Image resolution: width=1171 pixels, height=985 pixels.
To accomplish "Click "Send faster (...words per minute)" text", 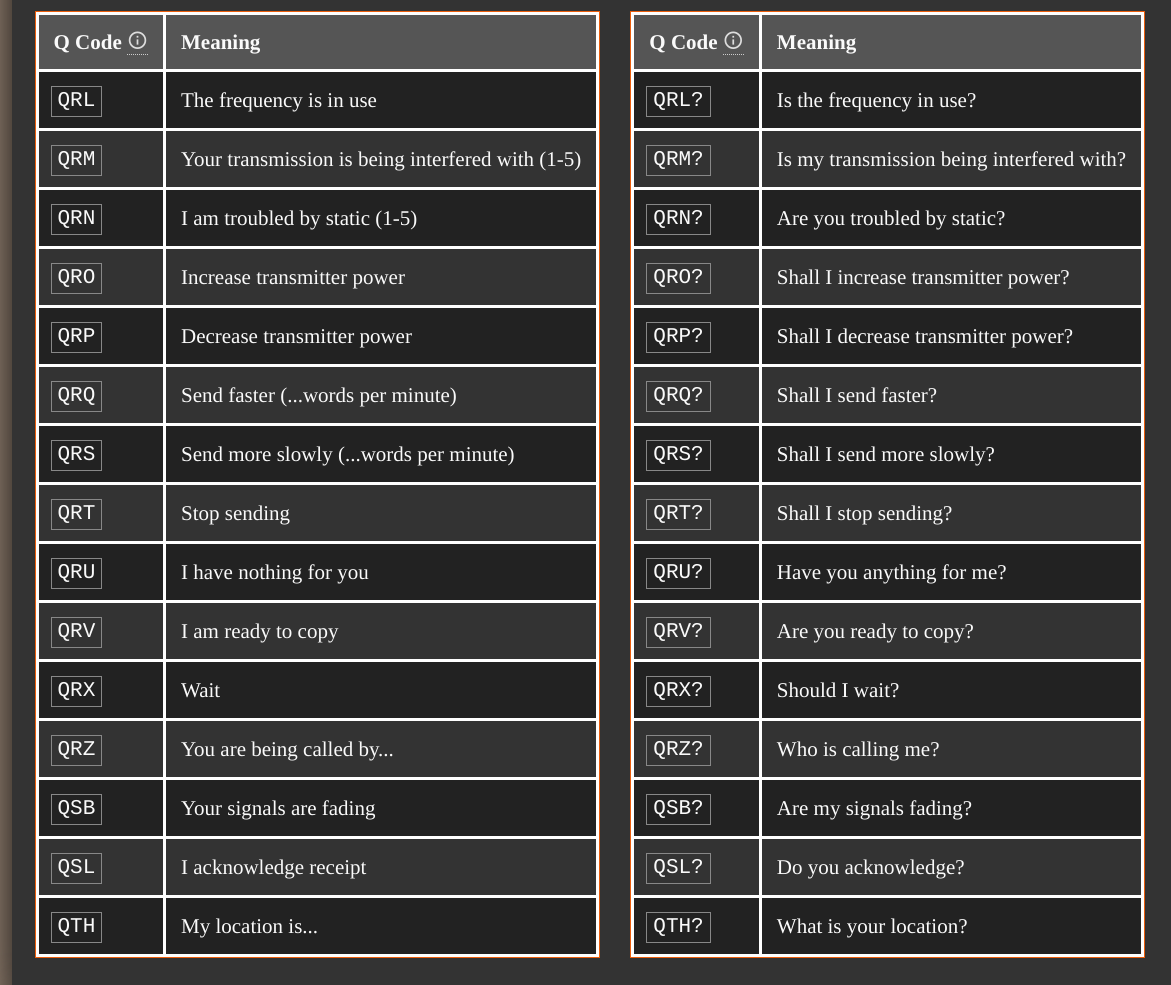I will (318, 395).
